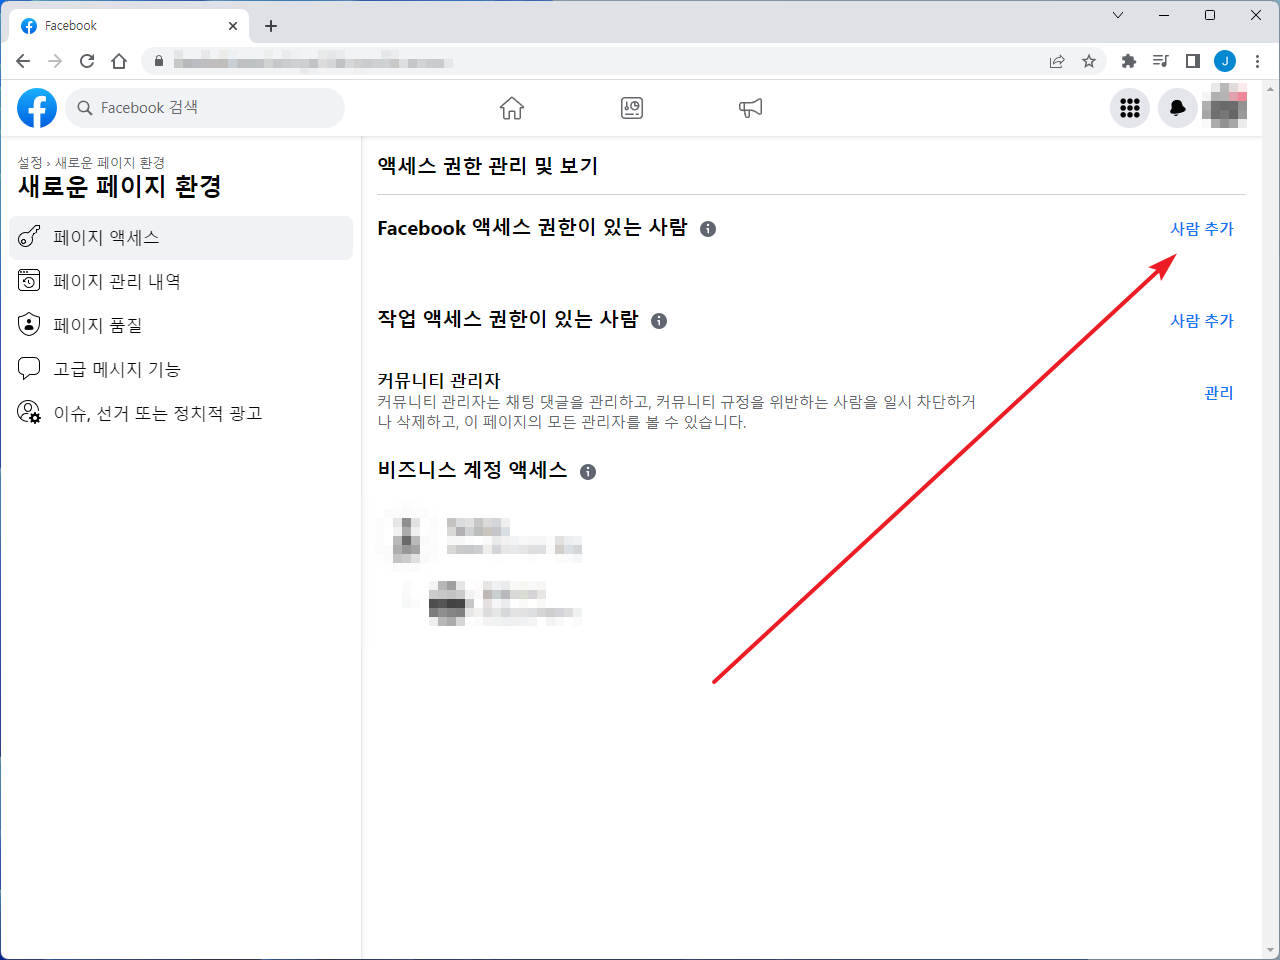Select 페이지 액세스 in the sidebar
1280x960 pixels.
[x=181, y=237]
